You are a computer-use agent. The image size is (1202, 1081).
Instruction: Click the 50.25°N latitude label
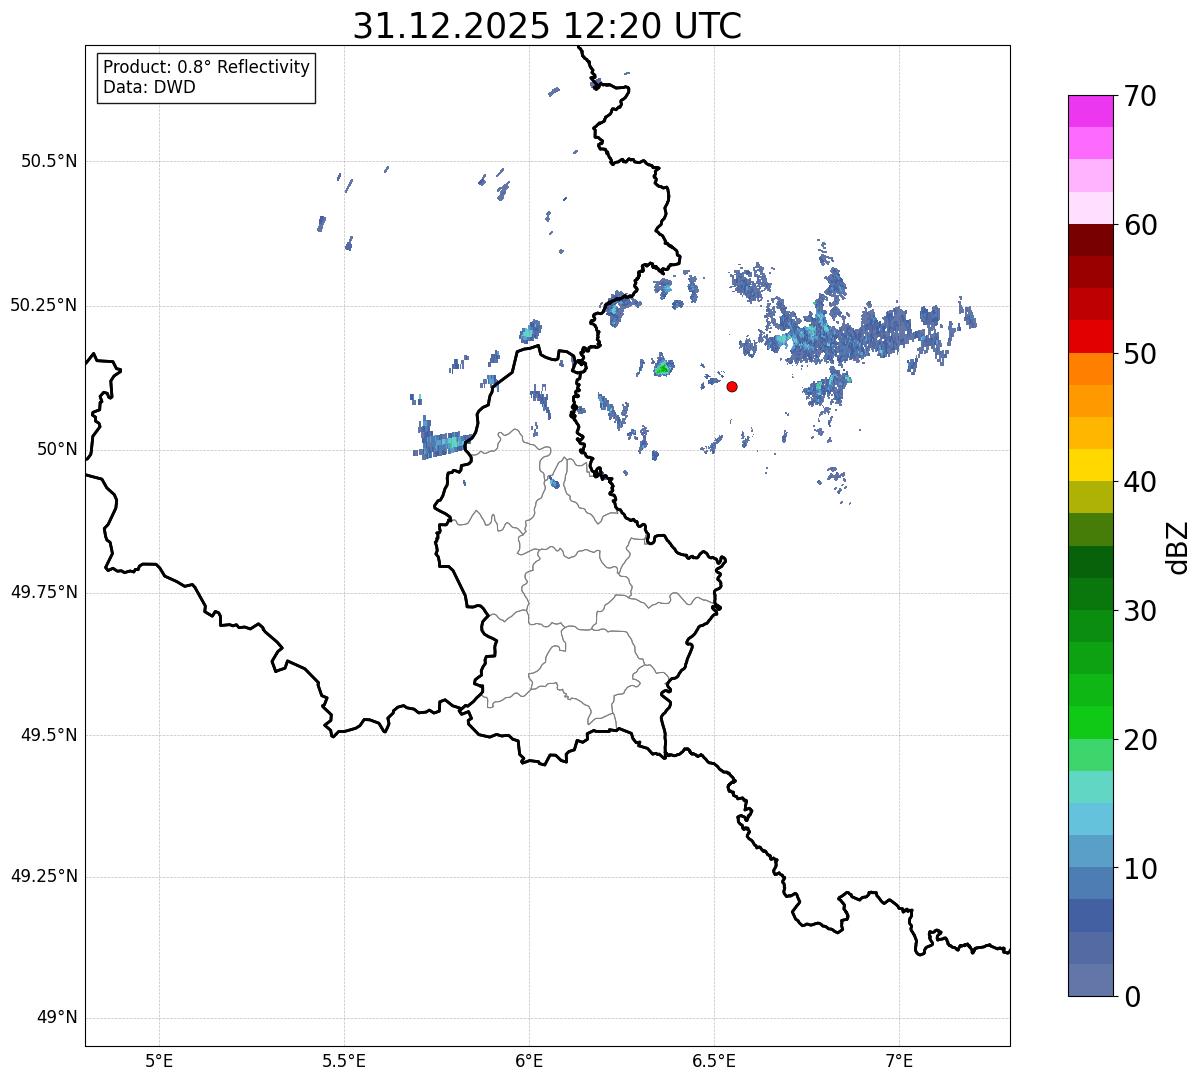pyautogui.click(x=43, y=305)
